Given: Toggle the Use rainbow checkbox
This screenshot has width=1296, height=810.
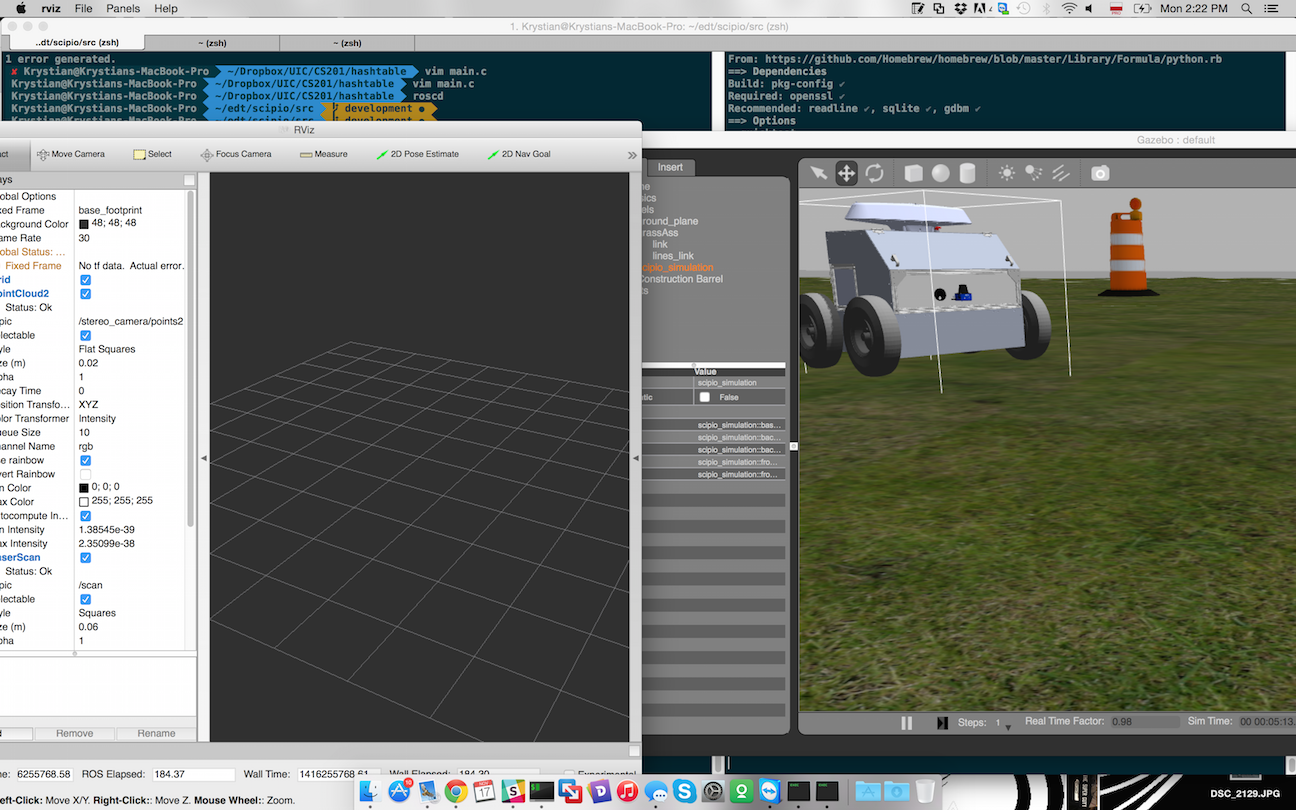Looking at the screenshot, I should (x=85, y=460).
